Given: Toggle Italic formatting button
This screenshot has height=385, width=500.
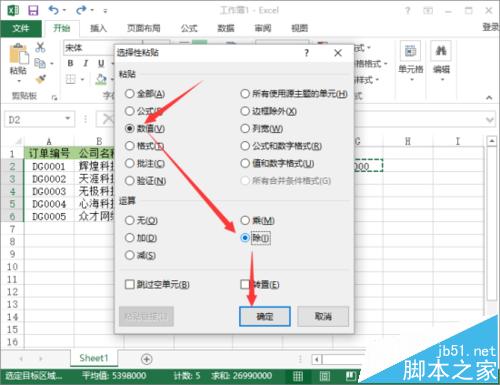Looking at the screenshot, I should tap(86, 63).
